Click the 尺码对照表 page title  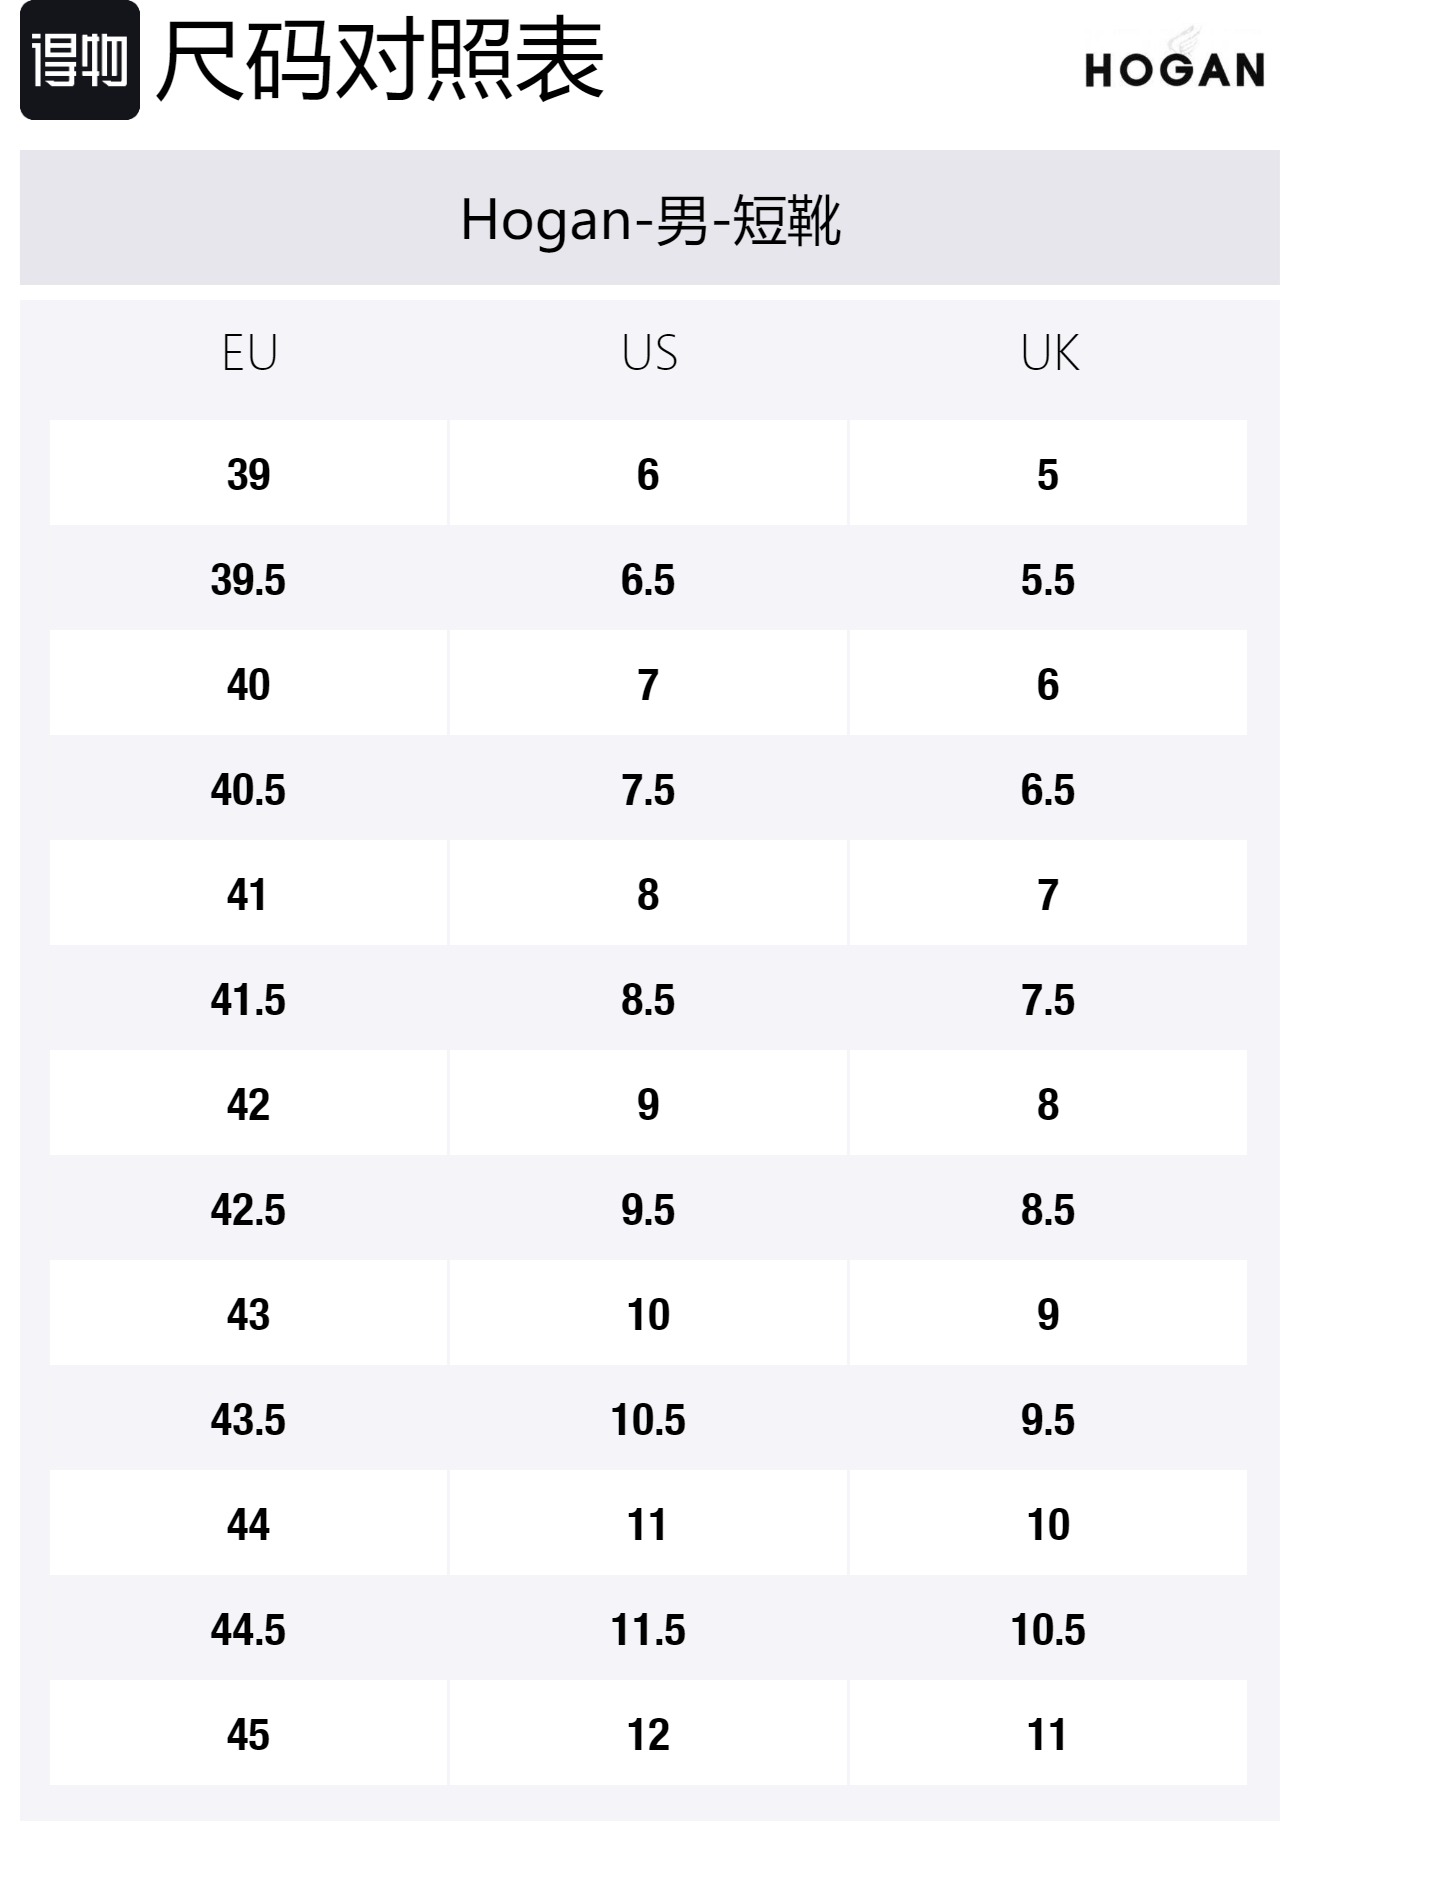(380, 62)
